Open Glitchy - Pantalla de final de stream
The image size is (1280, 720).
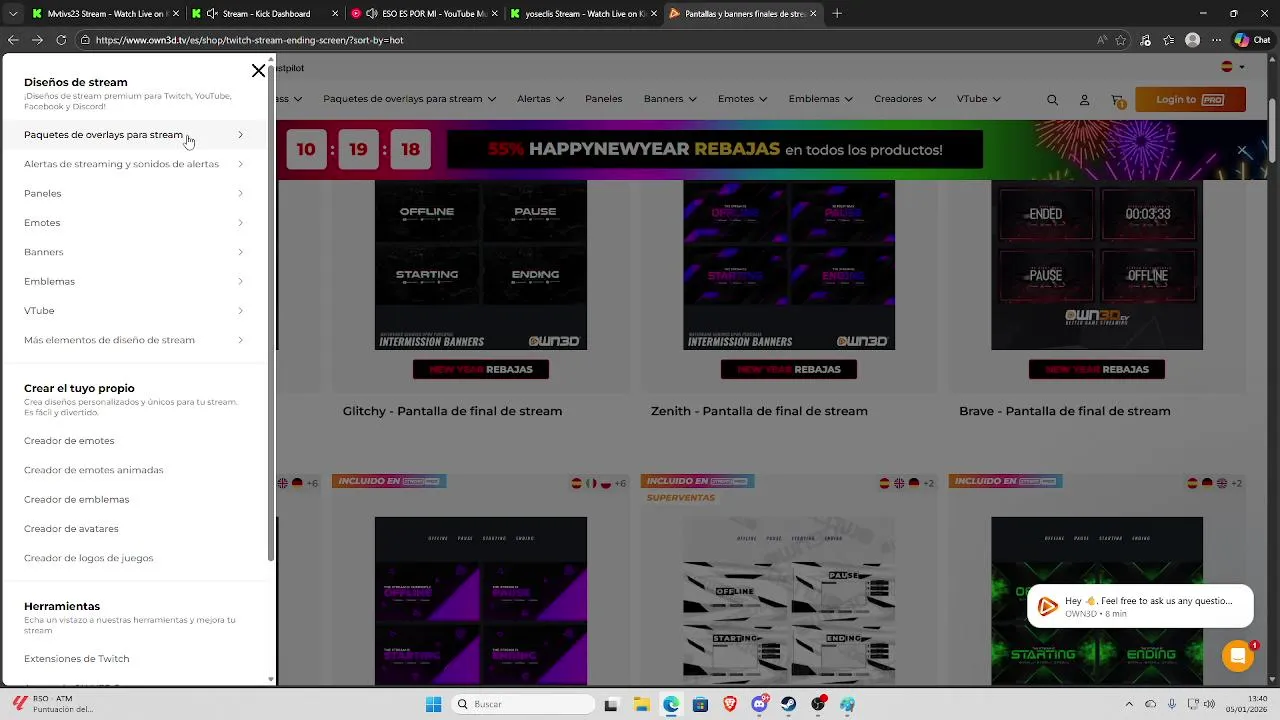(x=452, y=411)
